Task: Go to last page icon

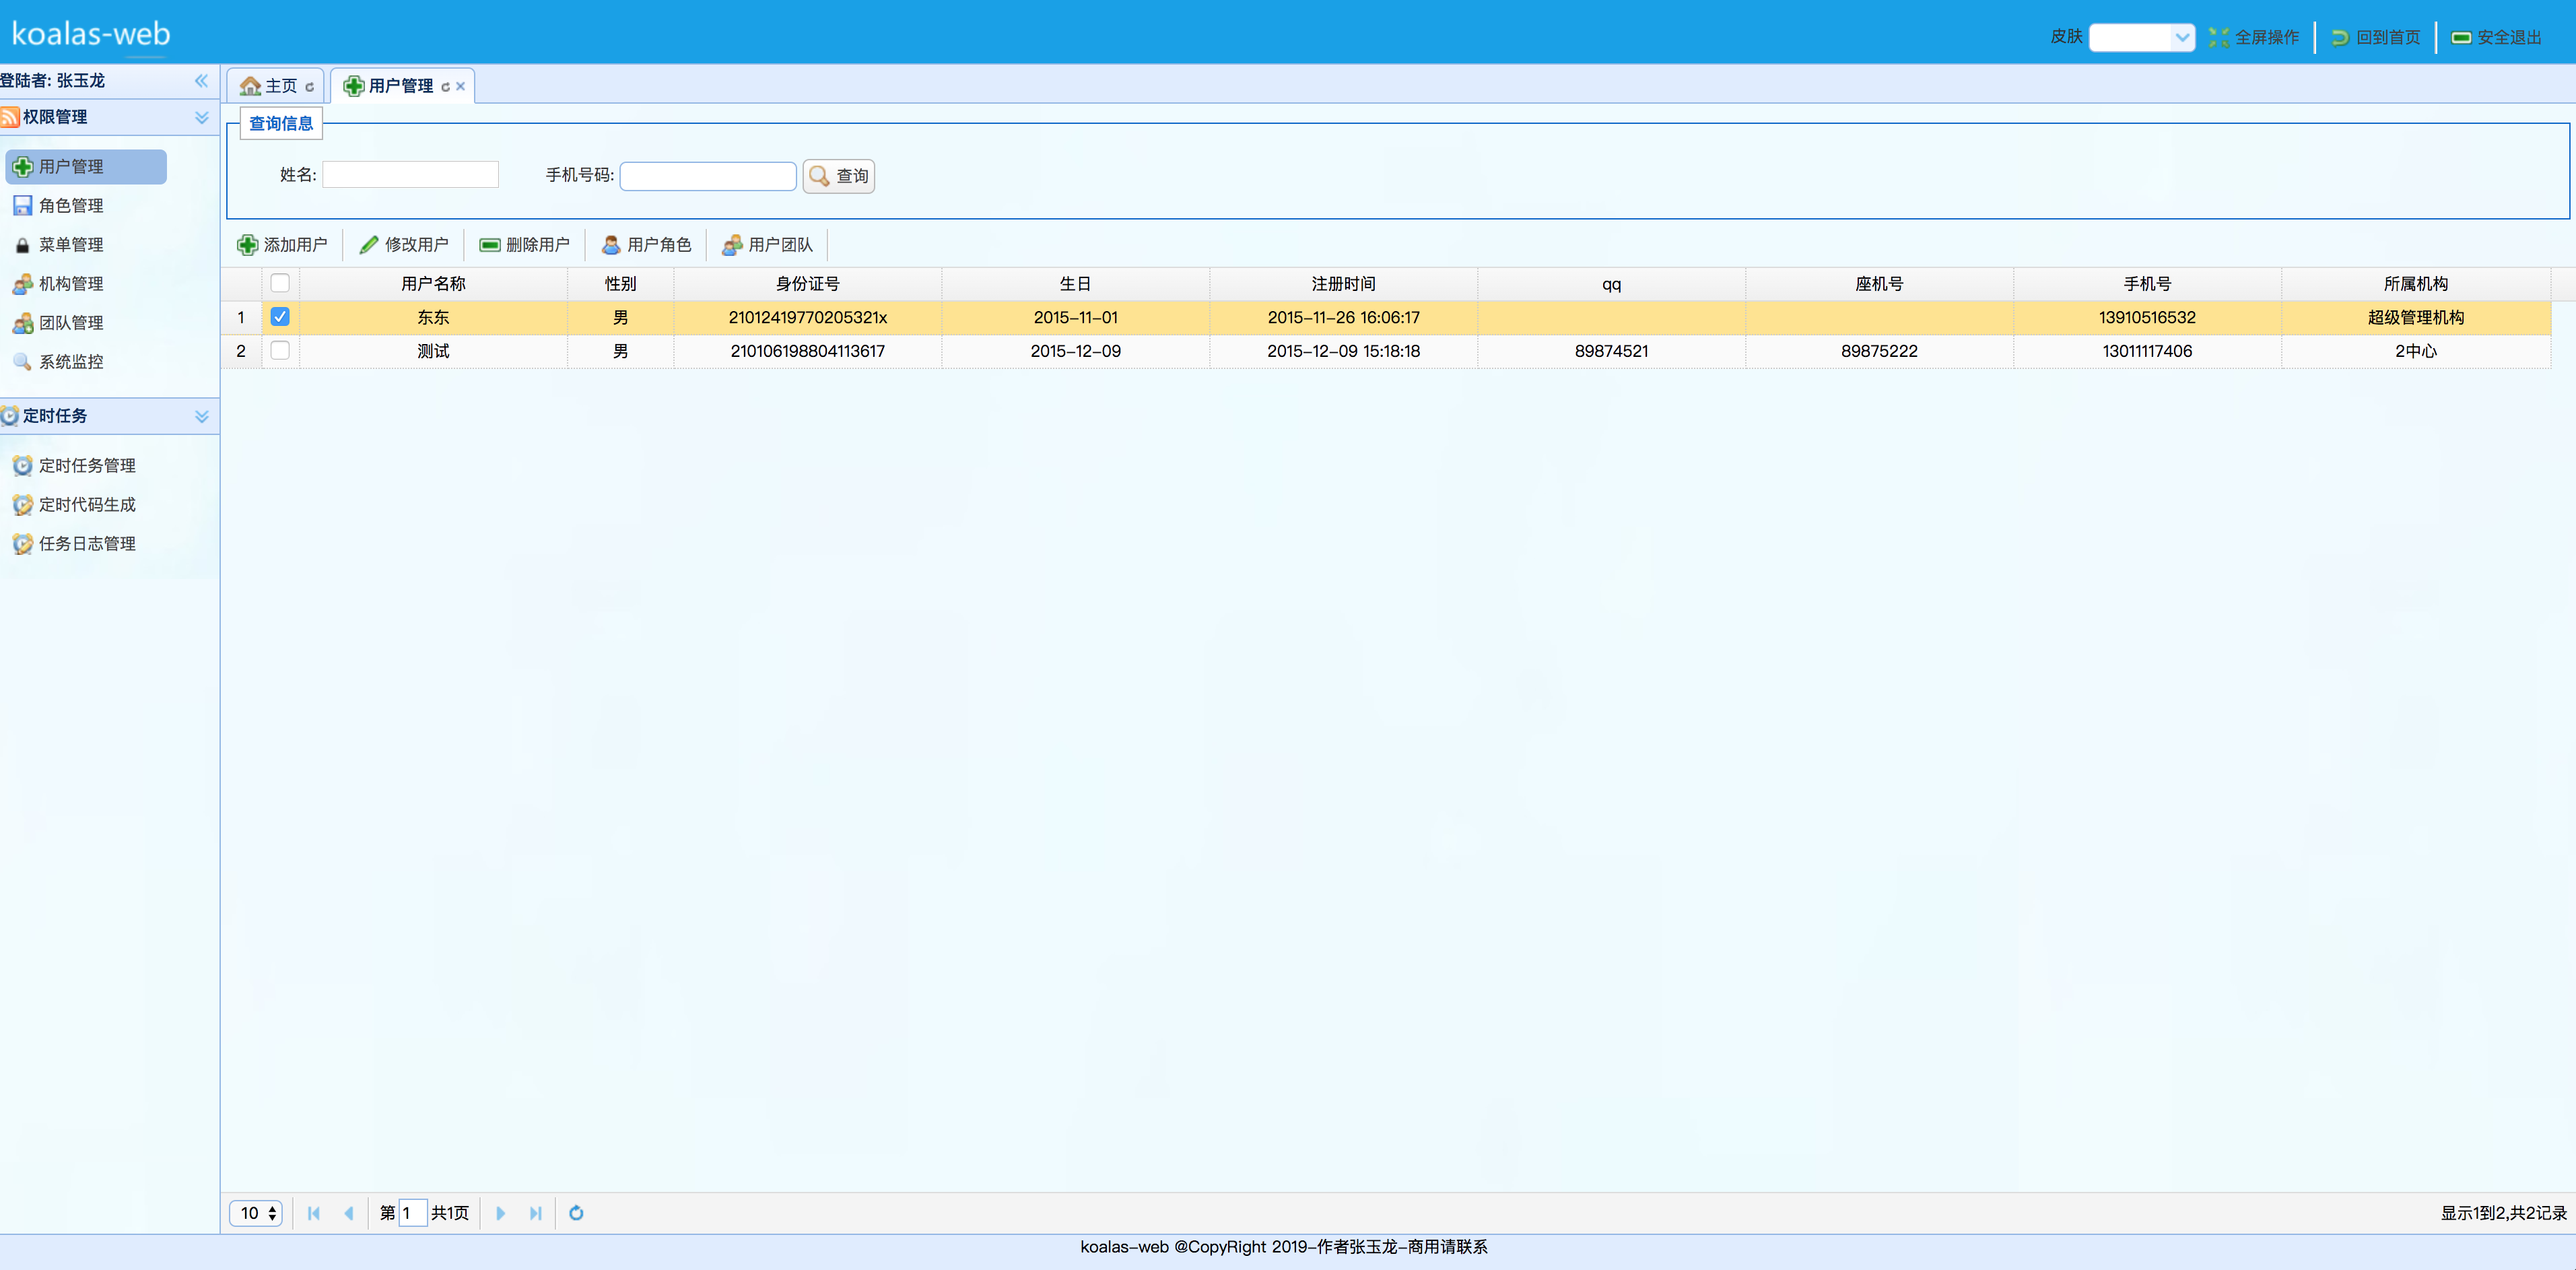Action: pos(536,1213)
